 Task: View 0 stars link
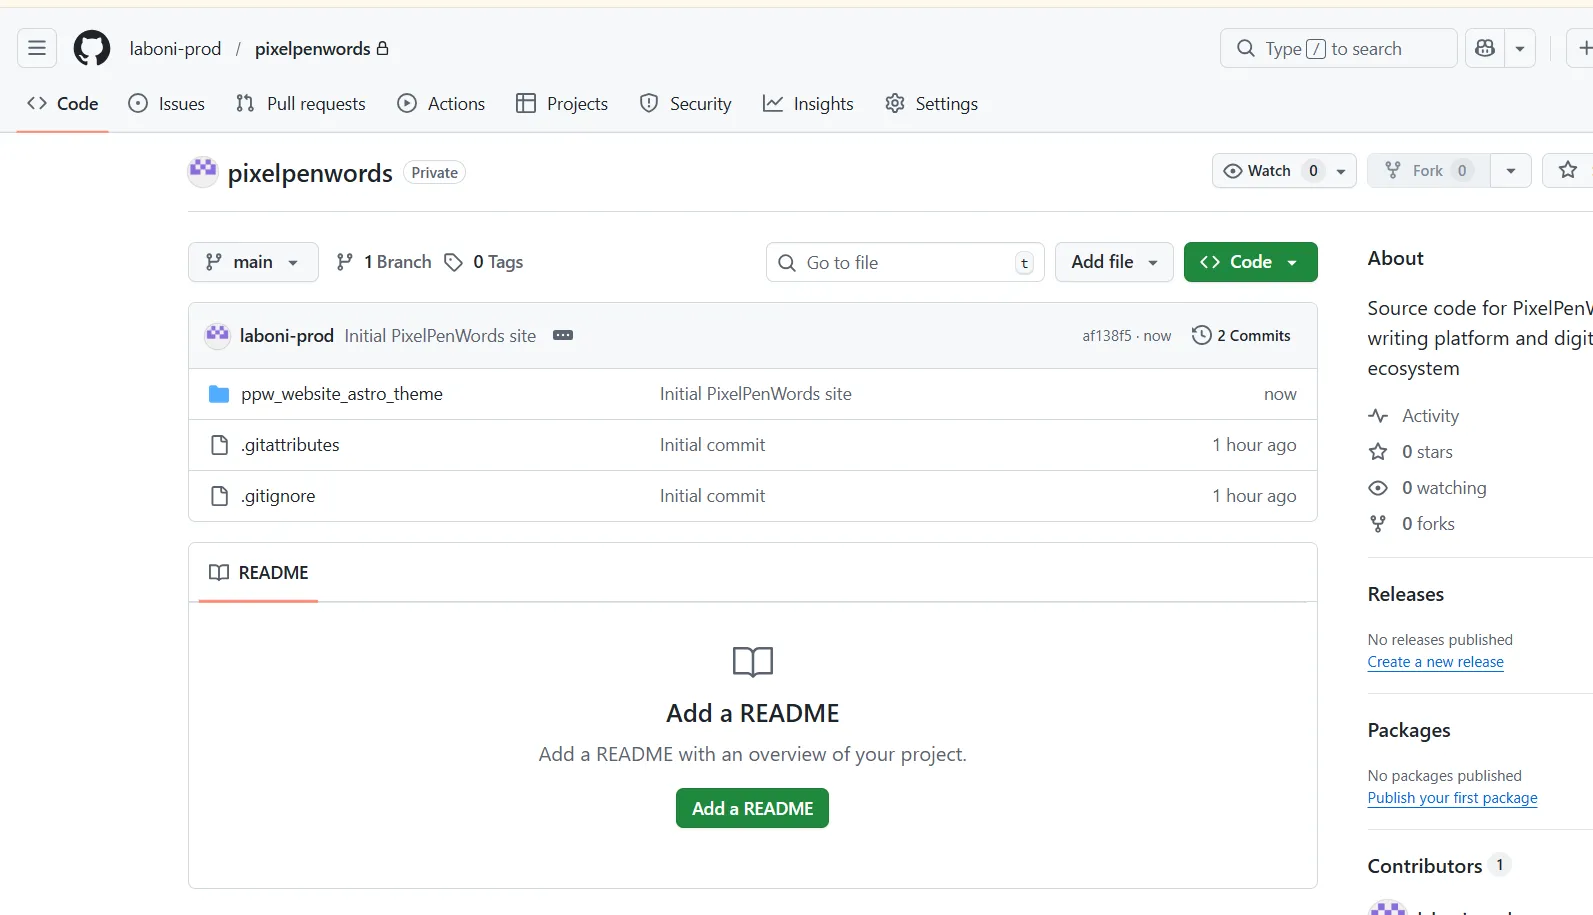1427,452
